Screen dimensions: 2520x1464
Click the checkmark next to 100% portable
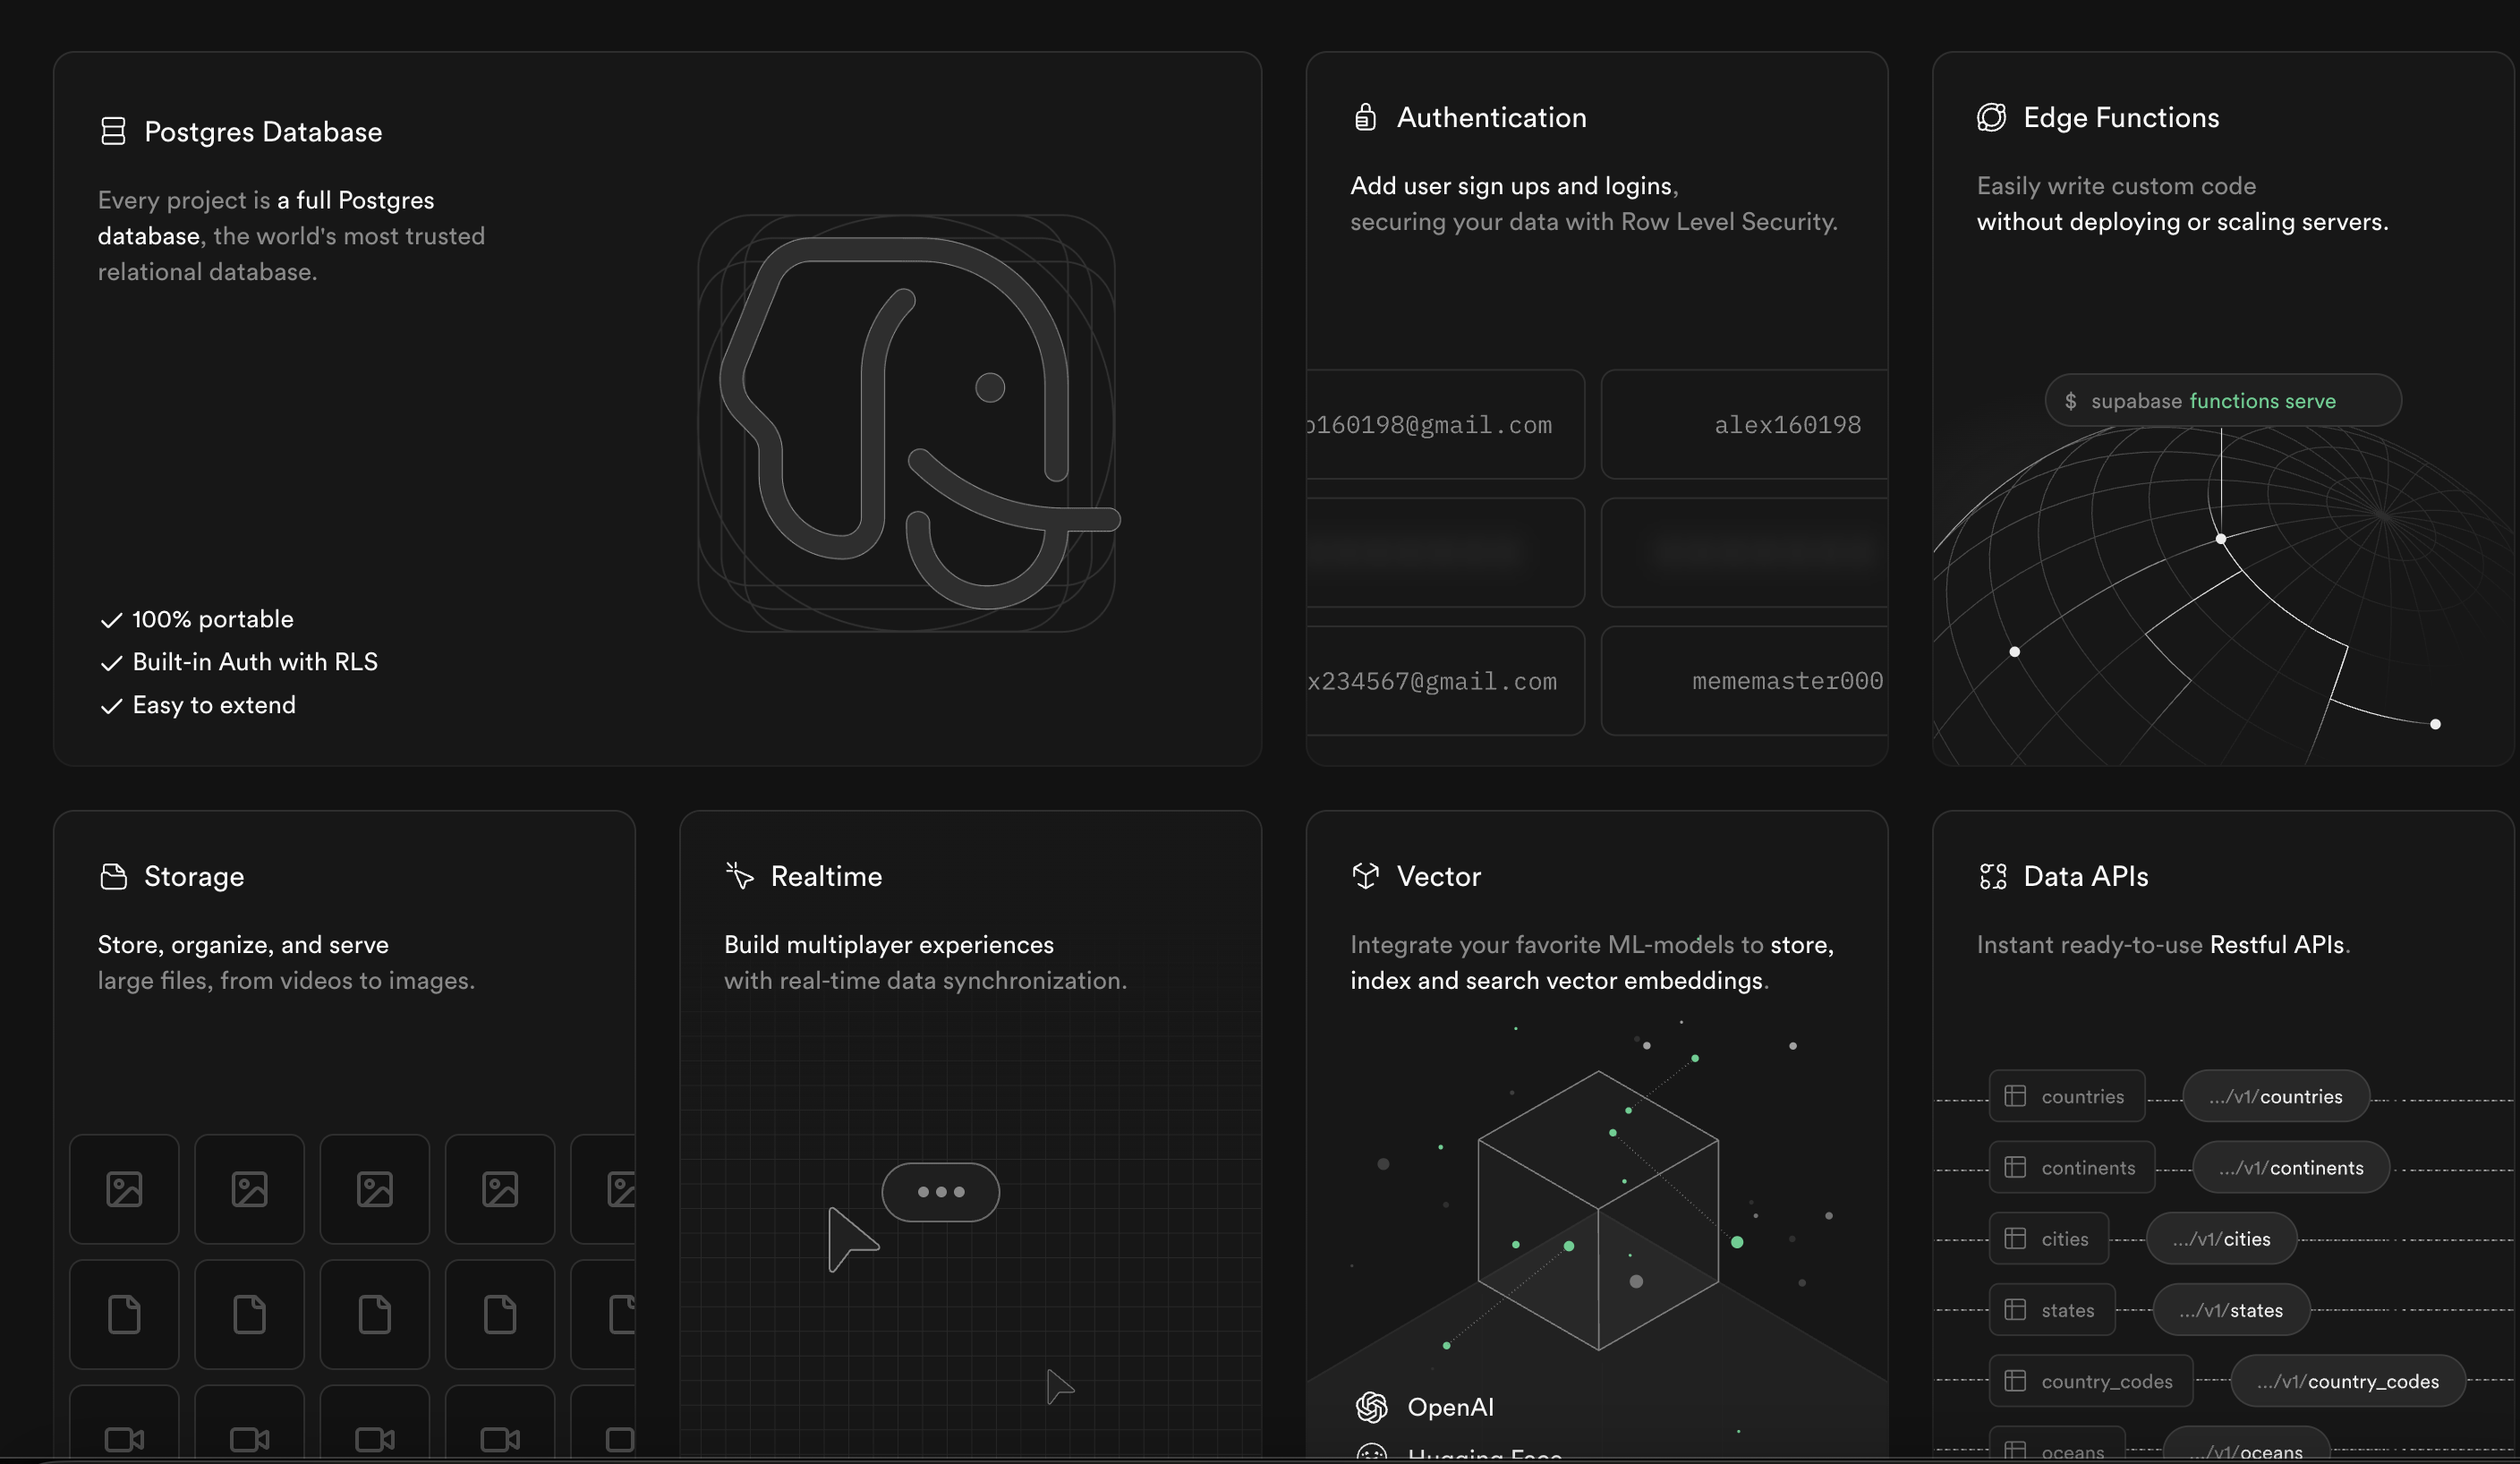111,620
